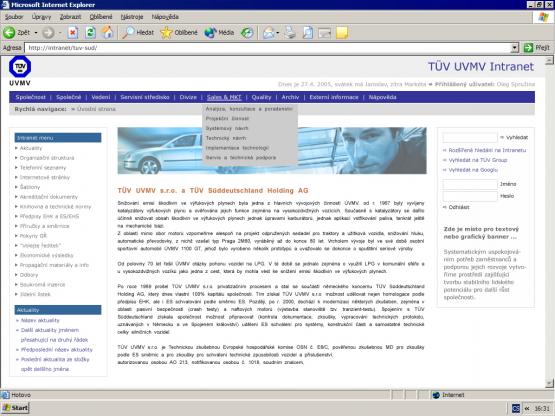Click the Refresh page icon

pos(91,33)
